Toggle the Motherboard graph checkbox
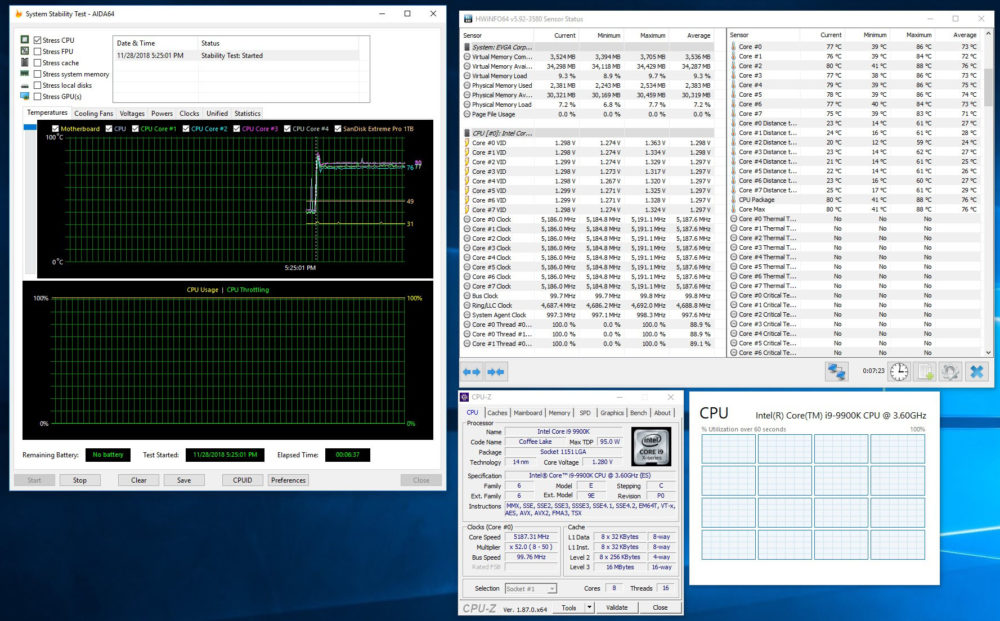Image resolution: width=1000 pixels, height=621 pixels. coord(55,129)
